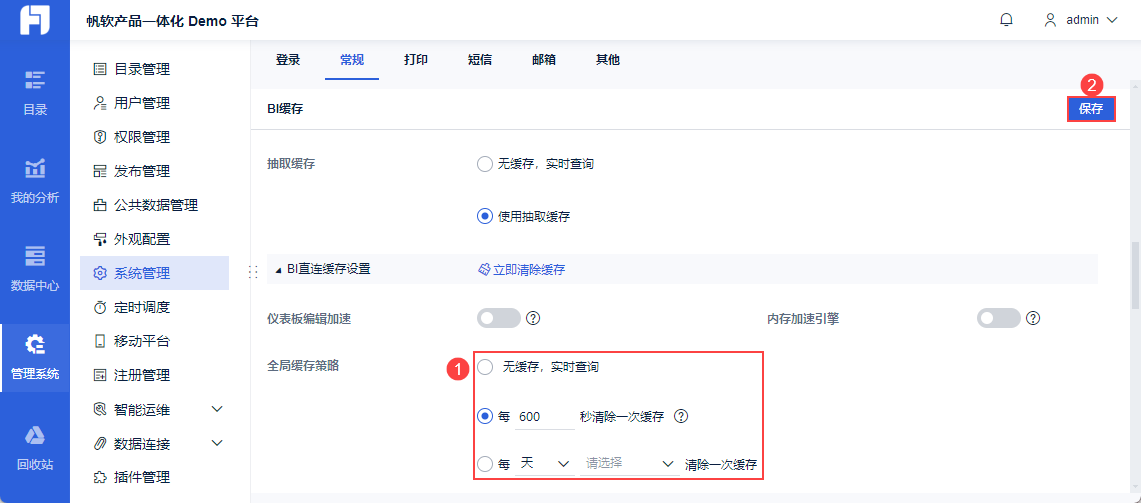Click the notification bell icon
1141x503 pixels.
pyautogui.click(x=1006, y=20)
